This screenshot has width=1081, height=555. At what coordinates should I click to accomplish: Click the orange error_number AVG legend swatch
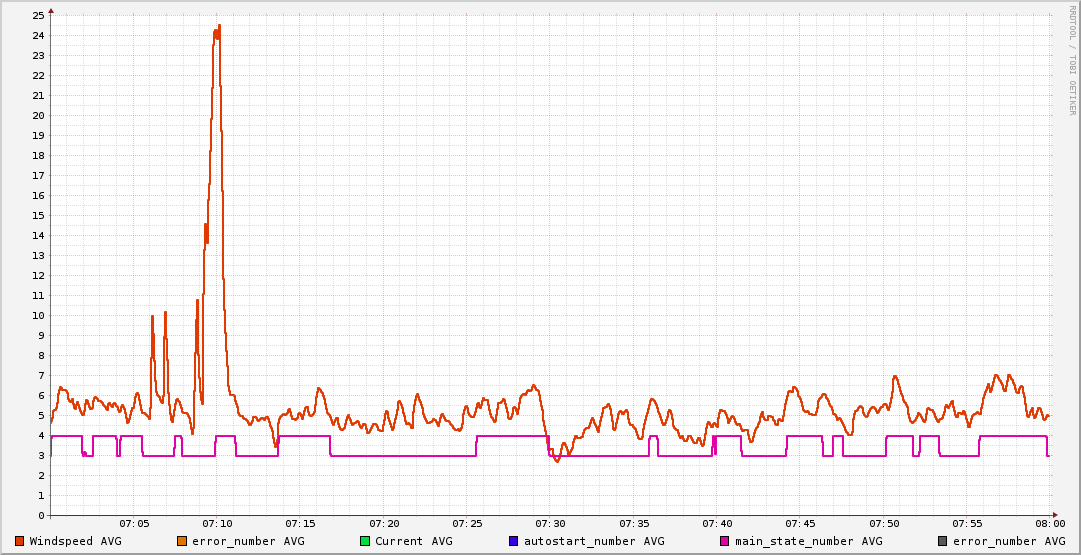182,541
